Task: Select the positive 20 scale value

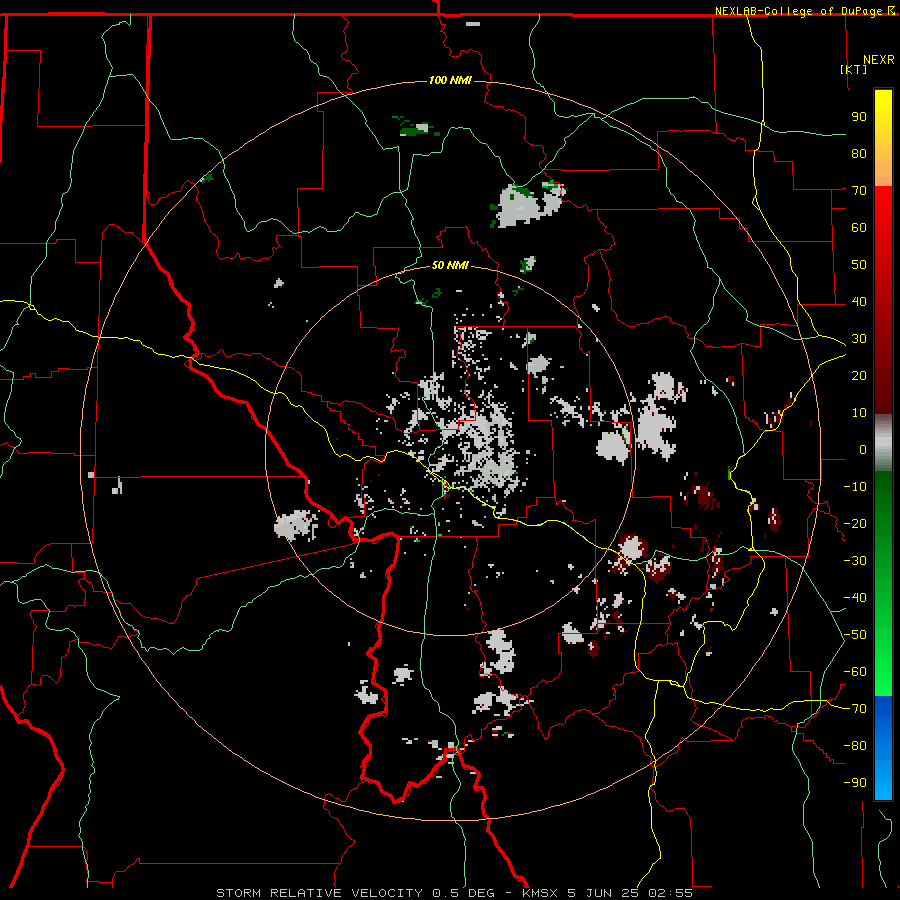Action: 859,375
